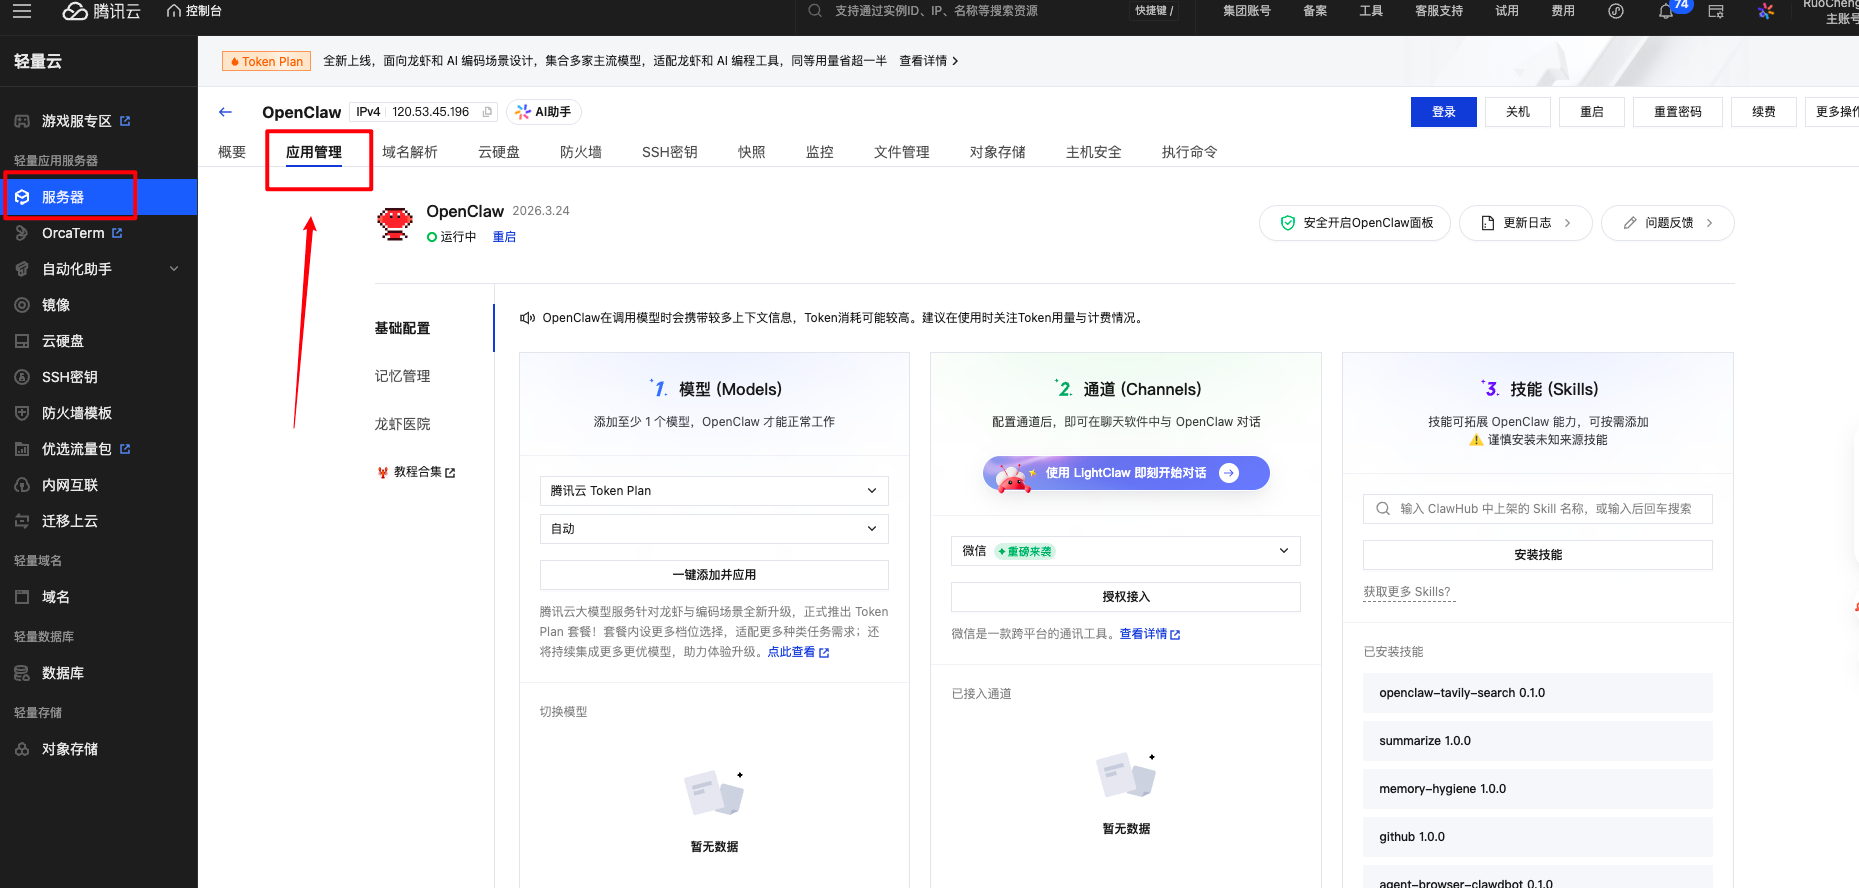Image resolution: width=1859 pixels, height=888 pixels.
Task: Click the 迁移上云 sidebar icon
Action: coord(22,521)
